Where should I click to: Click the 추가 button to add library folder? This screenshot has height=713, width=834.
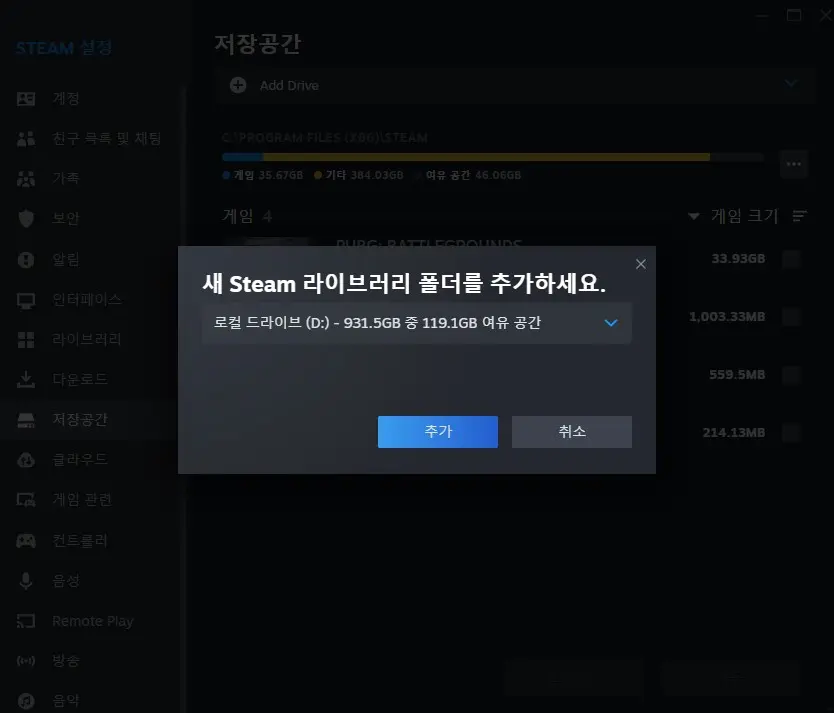[437, 431]
